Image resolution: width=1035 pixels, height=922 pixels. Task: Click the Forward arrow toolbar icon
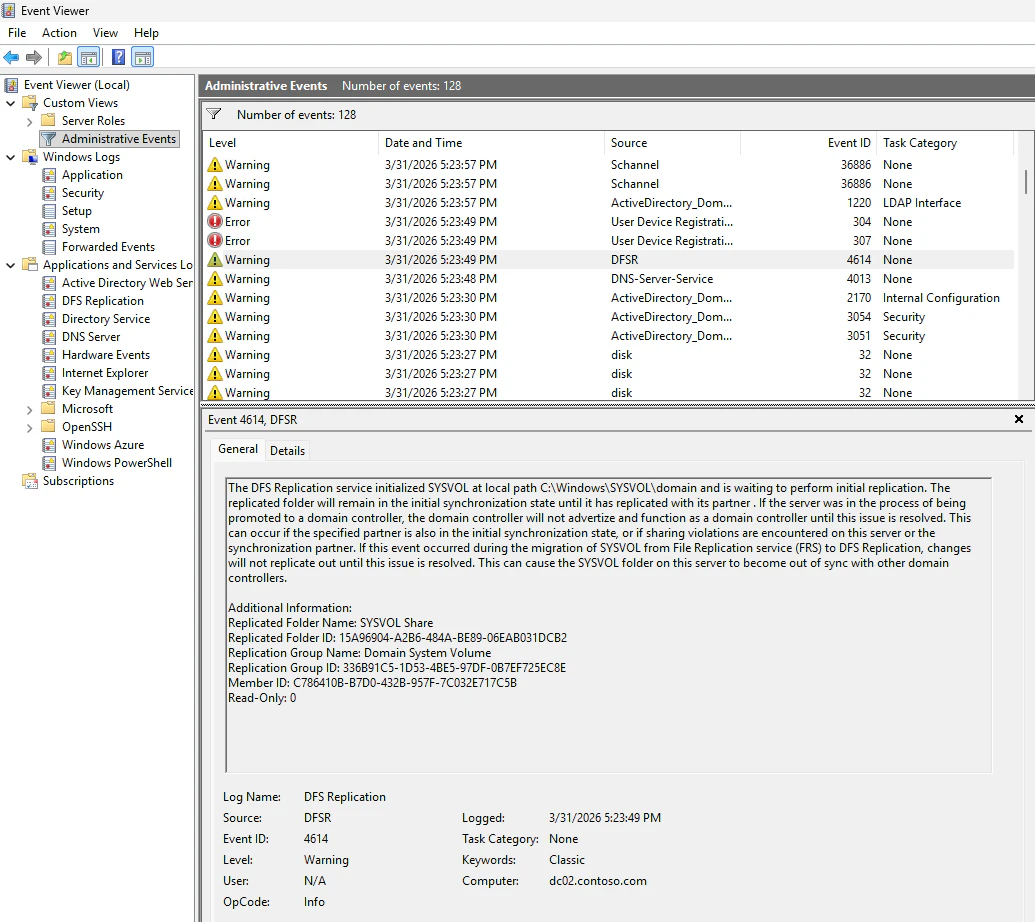click(x=34, y=57)
